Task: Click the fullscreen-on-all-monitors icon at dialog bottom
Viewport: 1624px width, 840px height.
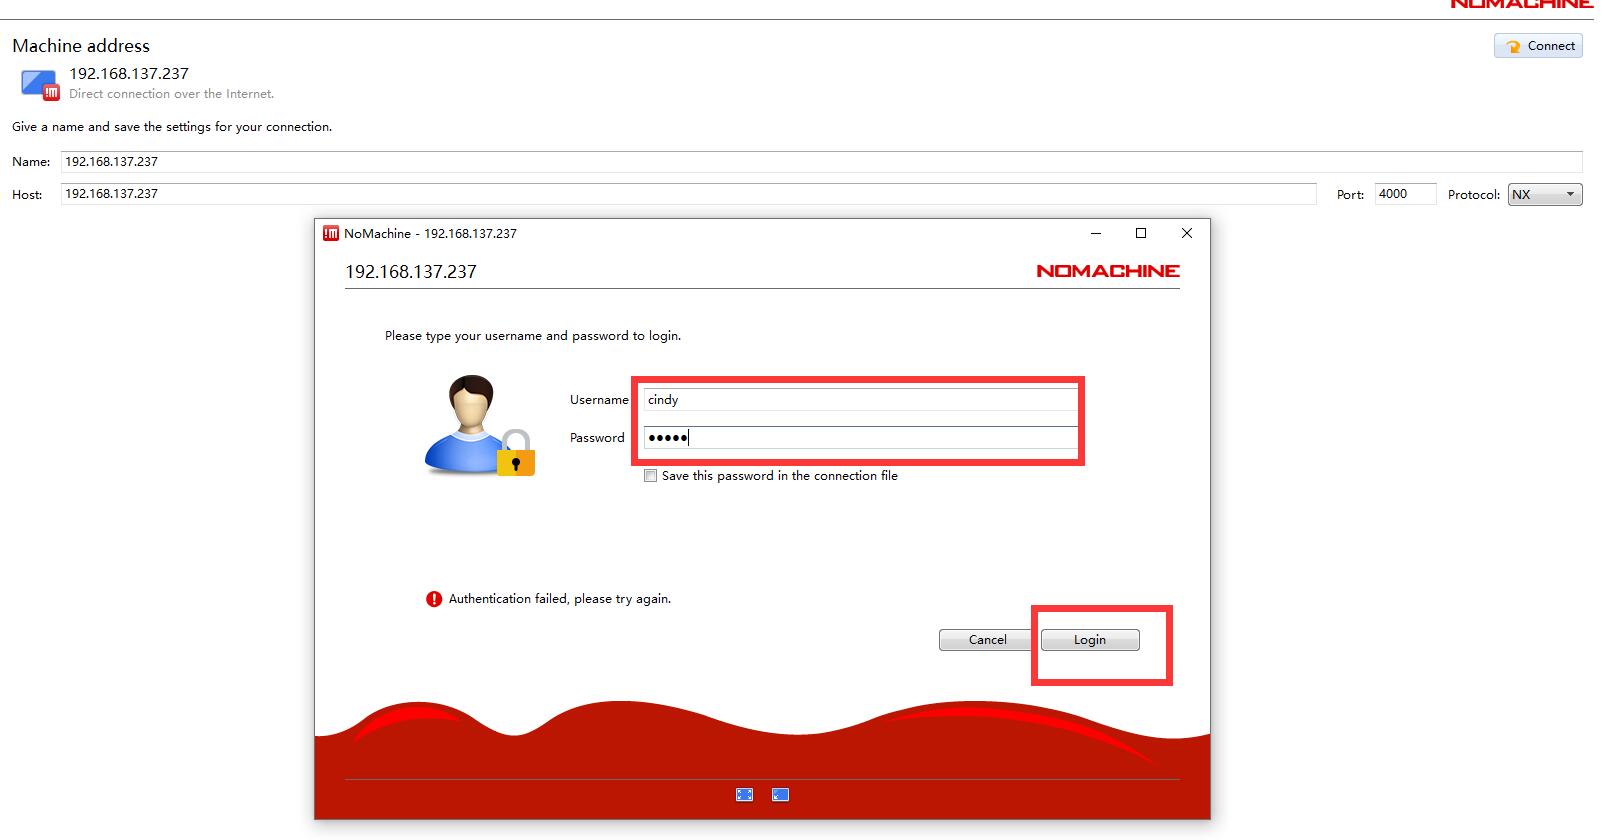Action: click(x=781, y=795)
